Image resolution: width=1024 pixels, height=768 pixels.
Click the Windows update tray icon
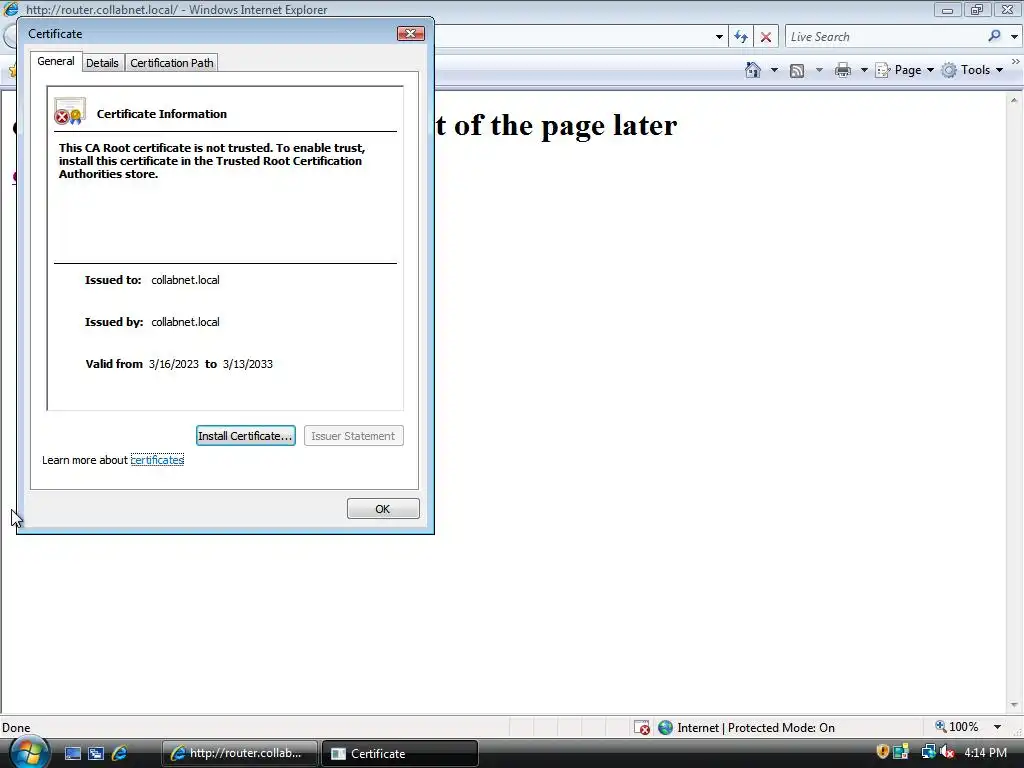901,752
